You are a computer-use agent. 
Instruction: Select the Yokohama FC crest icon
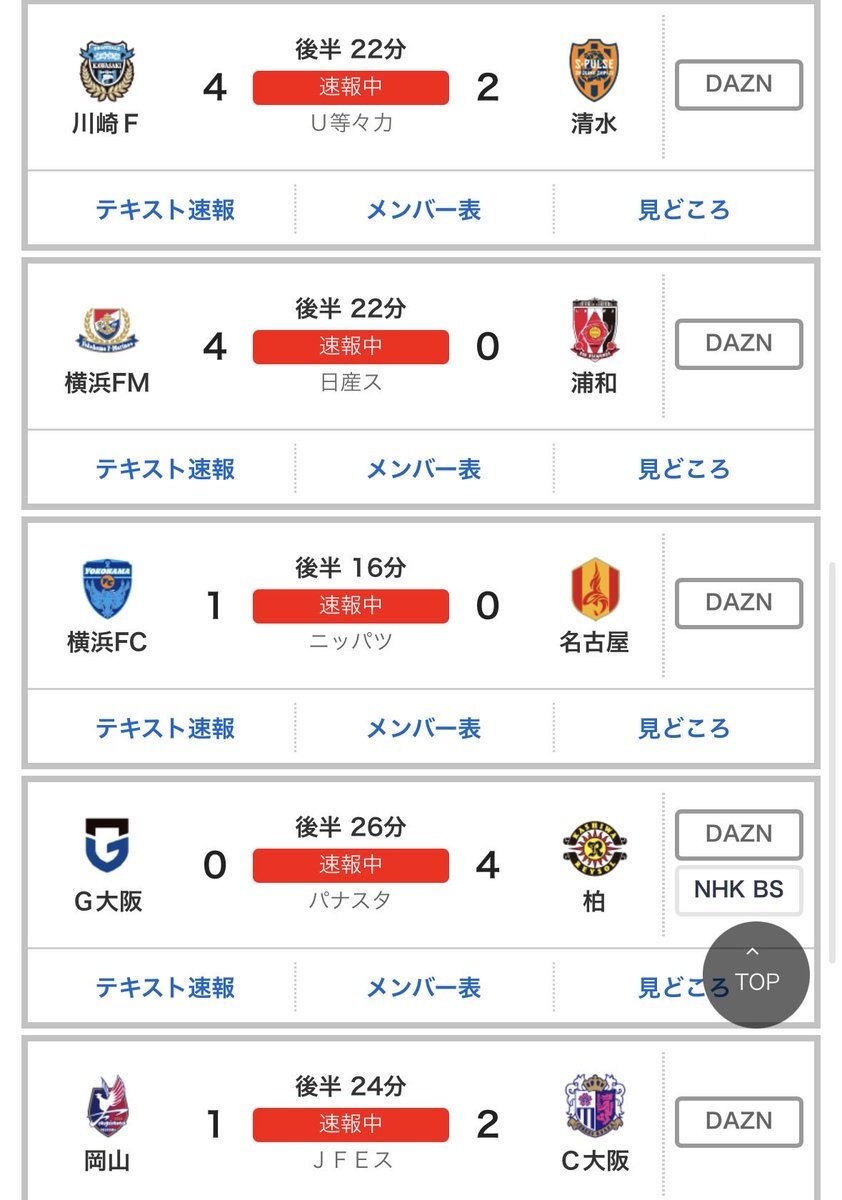coord(106,590)
